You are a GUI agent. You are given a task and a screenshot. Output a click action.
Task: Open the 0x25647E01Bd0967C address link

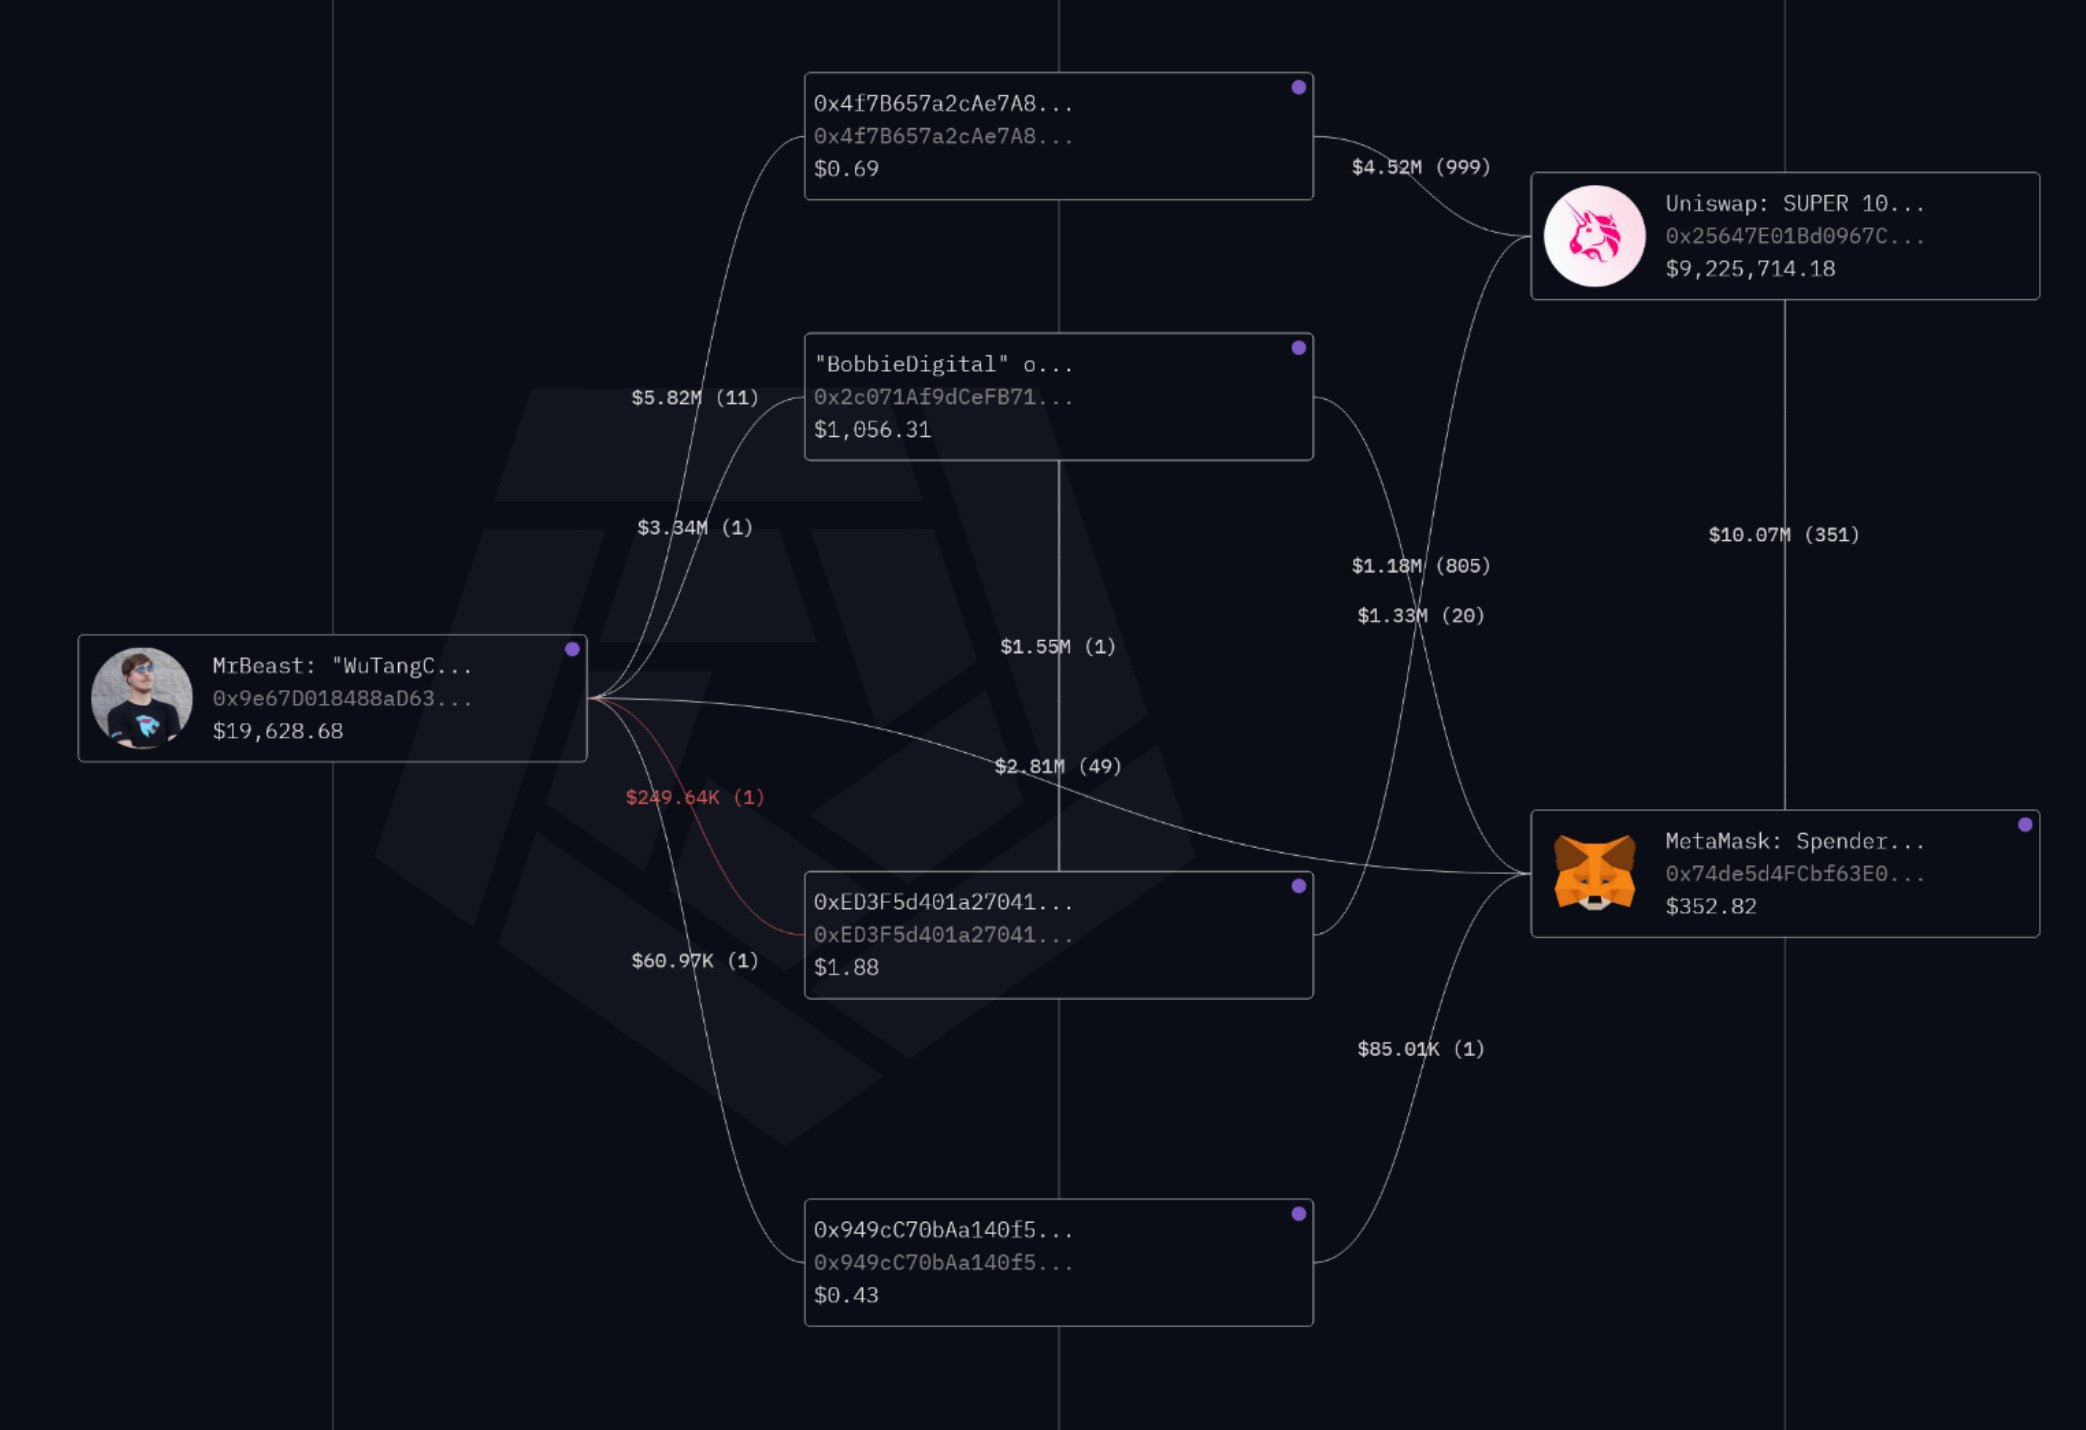1794,236
